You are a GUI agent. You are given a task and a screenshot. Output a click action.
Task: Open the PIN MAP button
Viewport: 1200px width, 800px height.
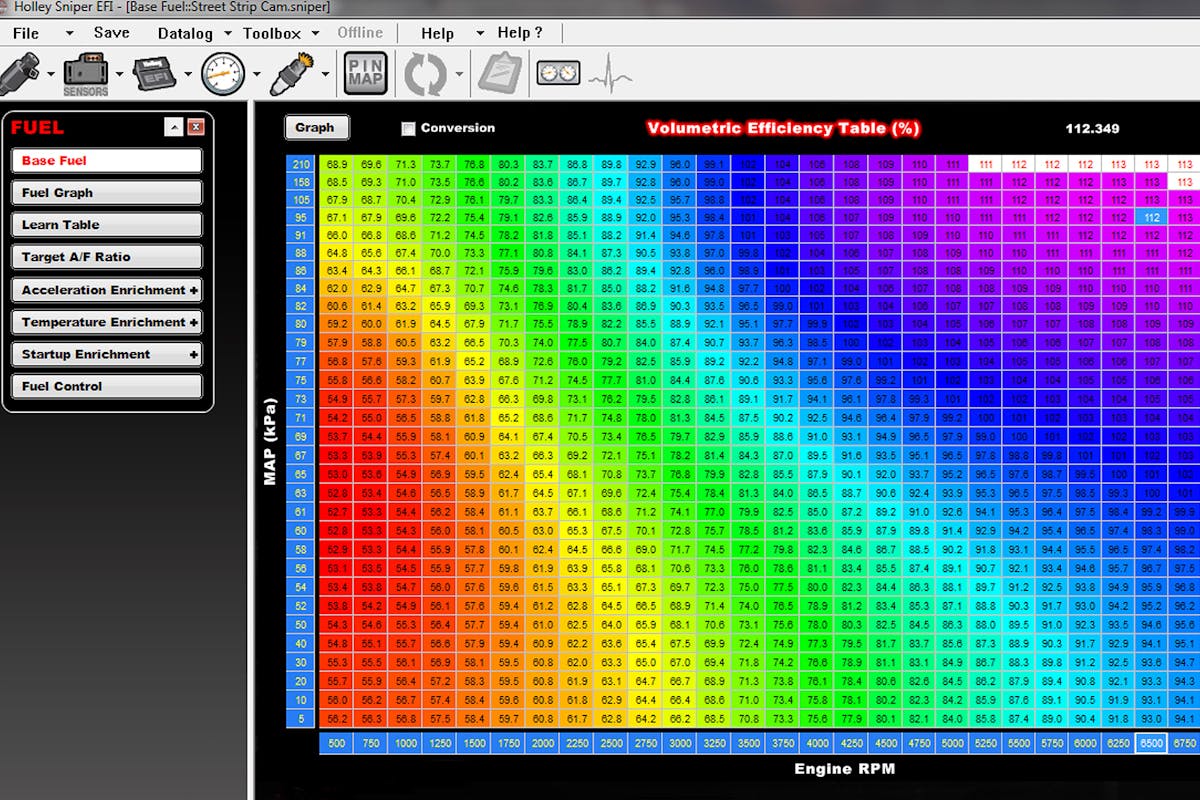point(365,73)
